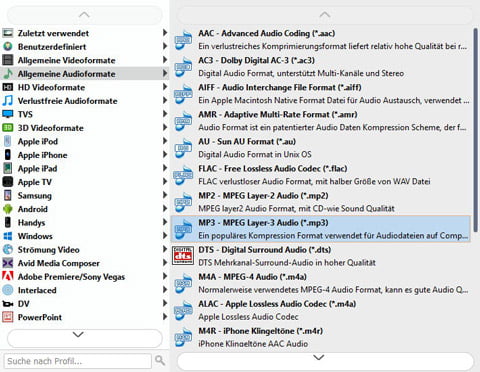Click the Apple iPhone device icon
Image resolution: width=480 pixels, height=372 pixels.
point(8,155)
